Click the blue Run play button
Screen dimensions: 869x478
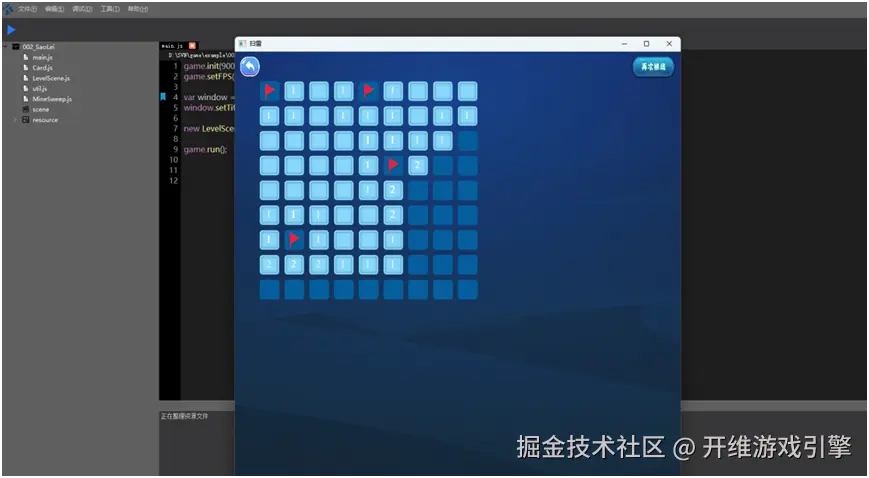point(11,30)
